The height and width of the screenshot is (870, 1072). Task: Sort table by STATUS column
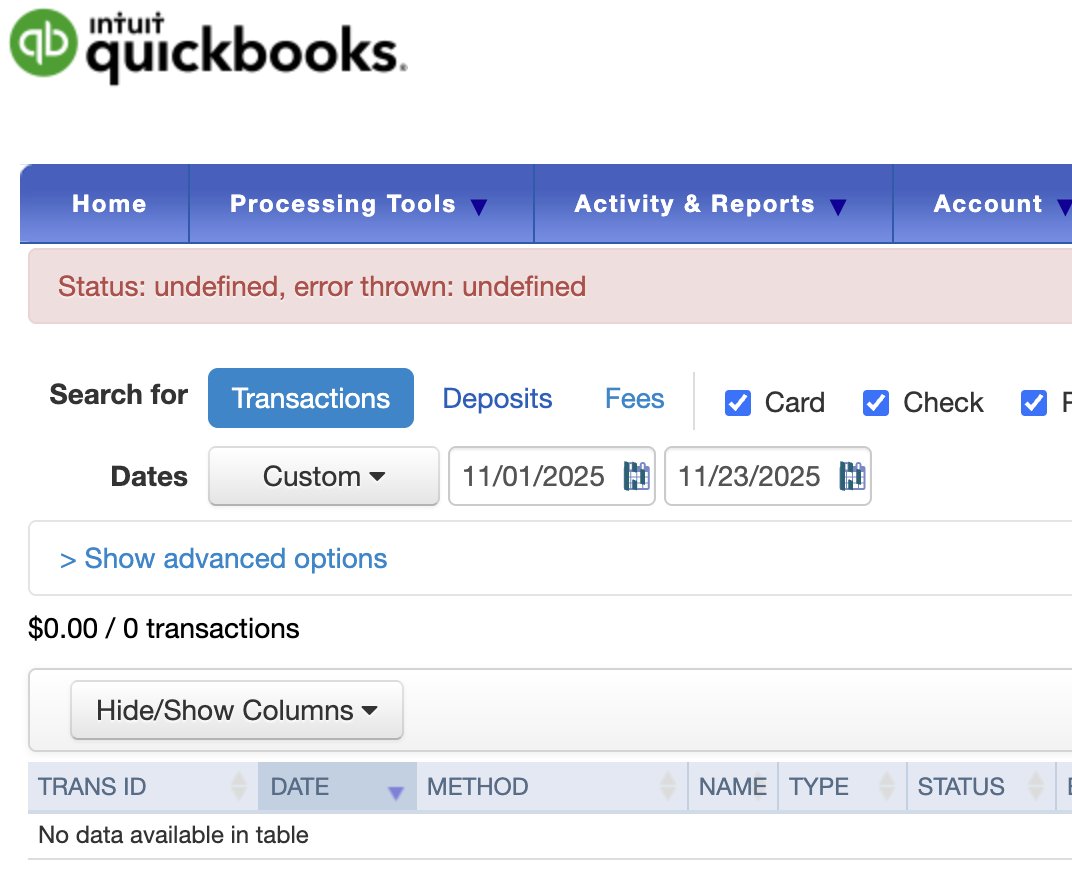pyautogui.click(x=981, y=786)
